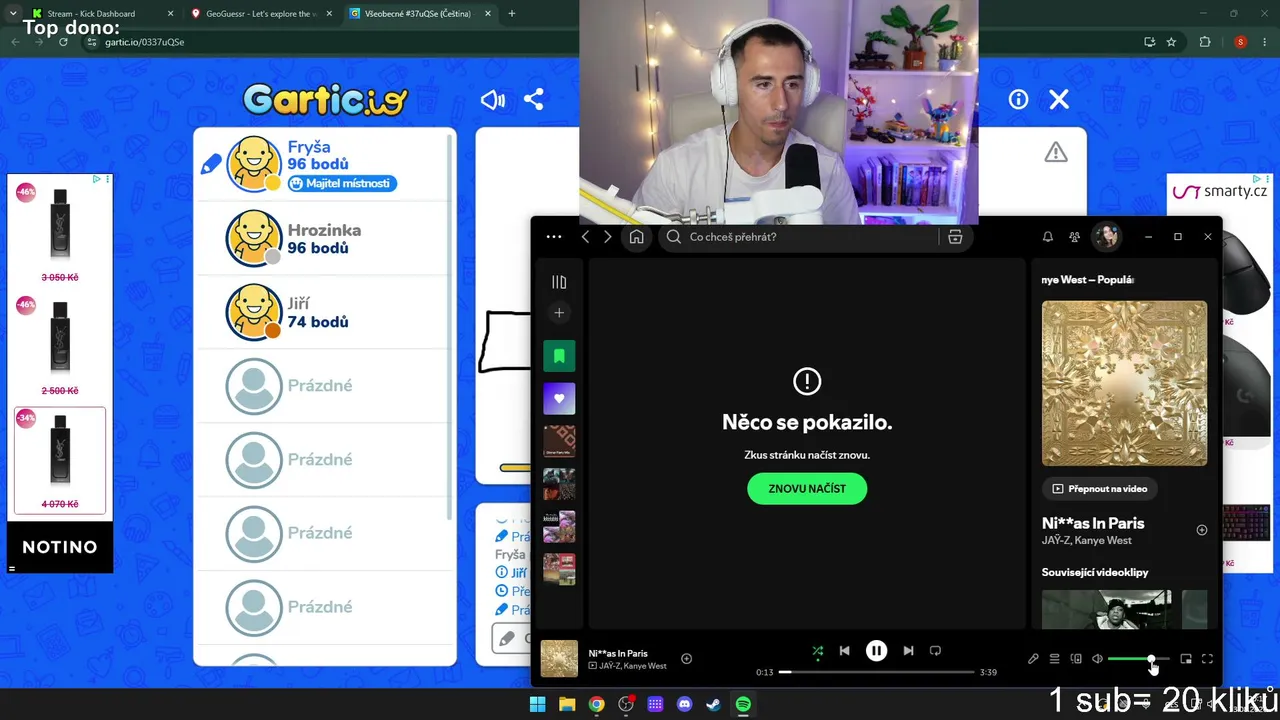Open Spotify miniplayer
The image size is (1280, 720).
click(1186, 659)
